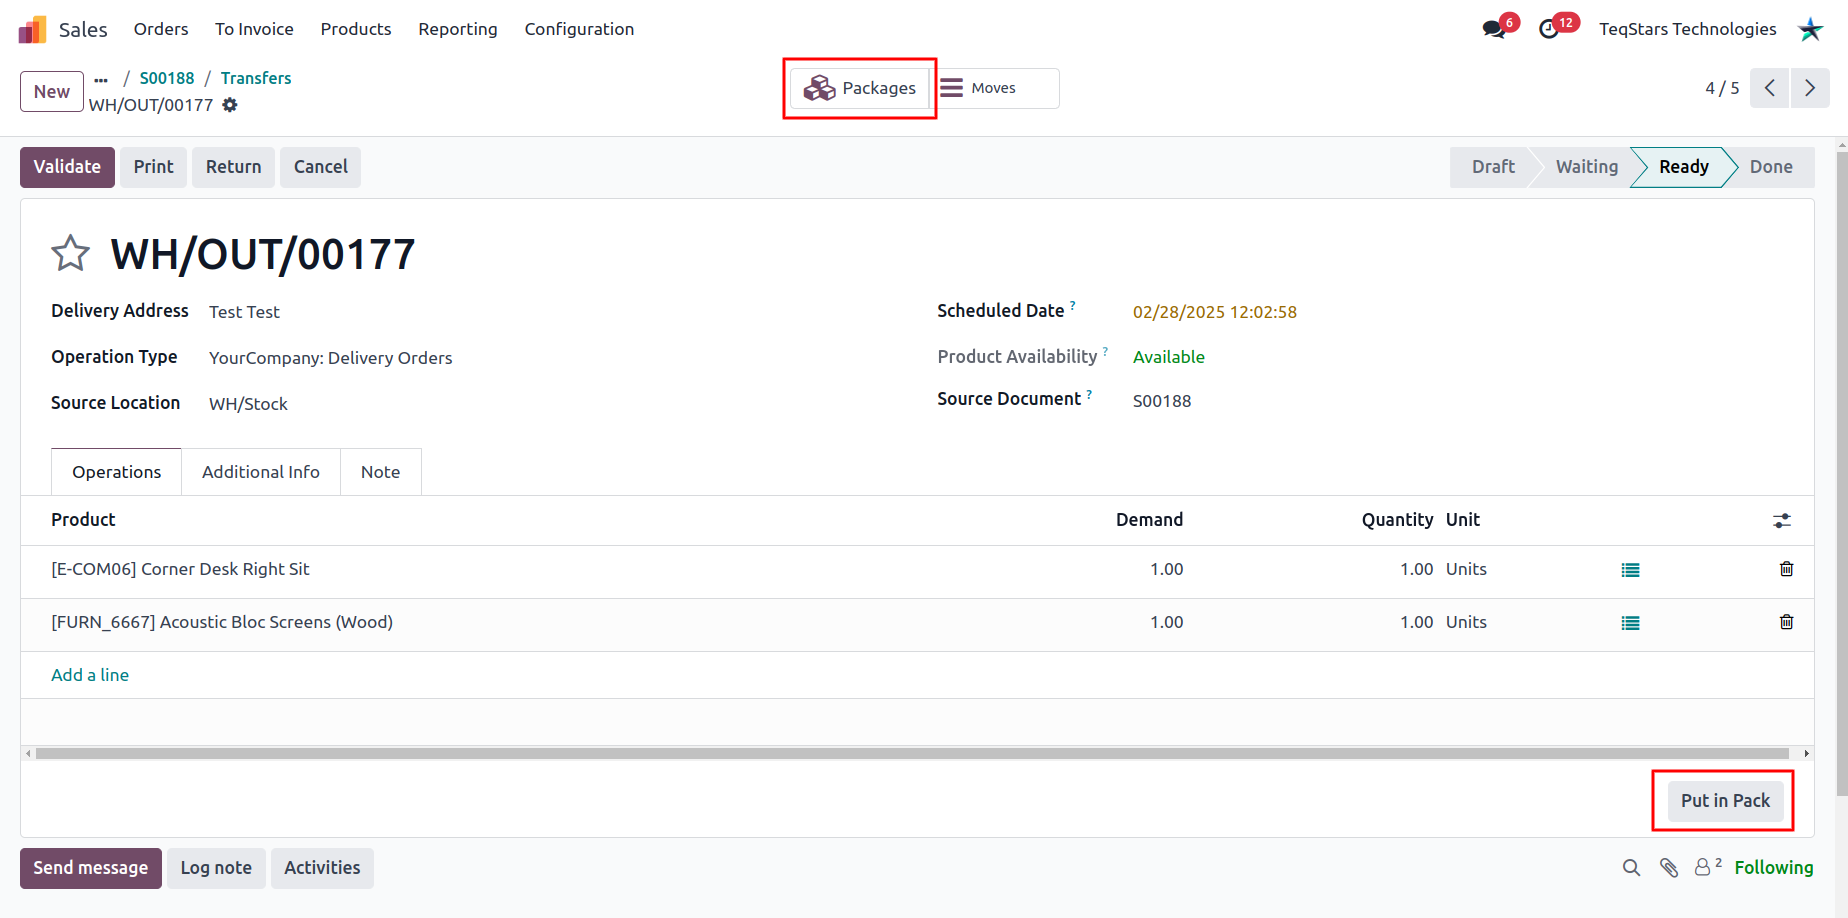The width and height of the screenshot is (1848, 918).
Task: Click the user avatar star icon
Action: (x=1811, y=29)
